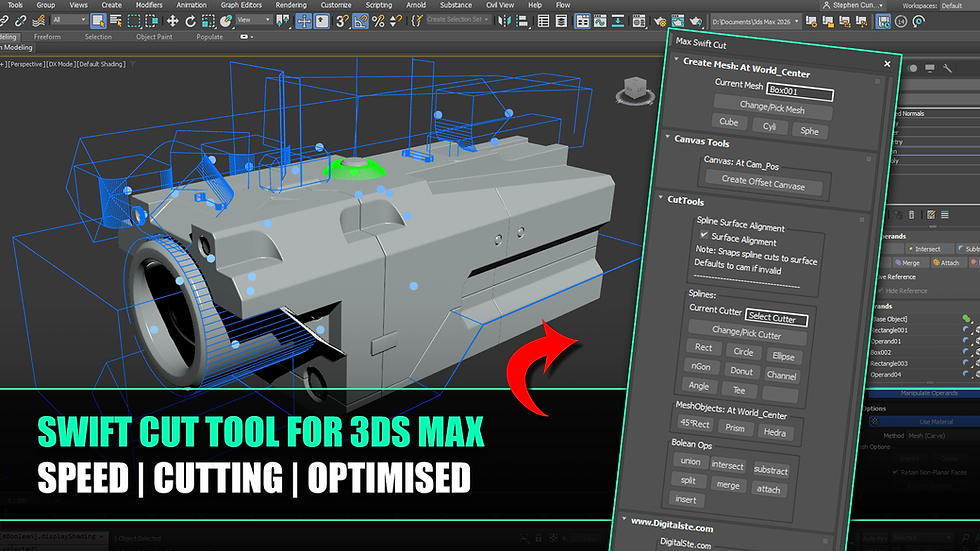Open the Schematic View icon
Screen dimensions: 980x551
(618, 21)
